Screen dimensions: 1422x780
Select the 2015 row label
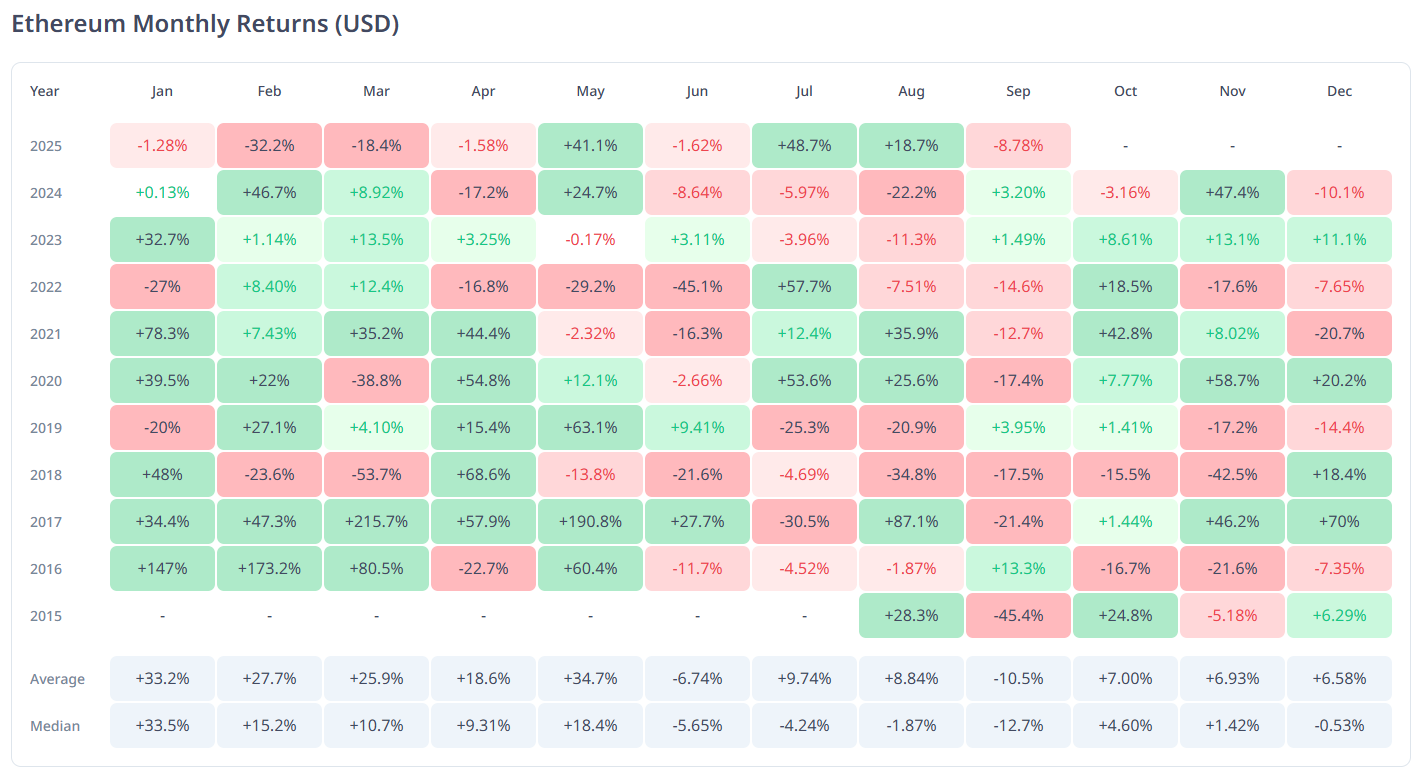tap(46, 616)
